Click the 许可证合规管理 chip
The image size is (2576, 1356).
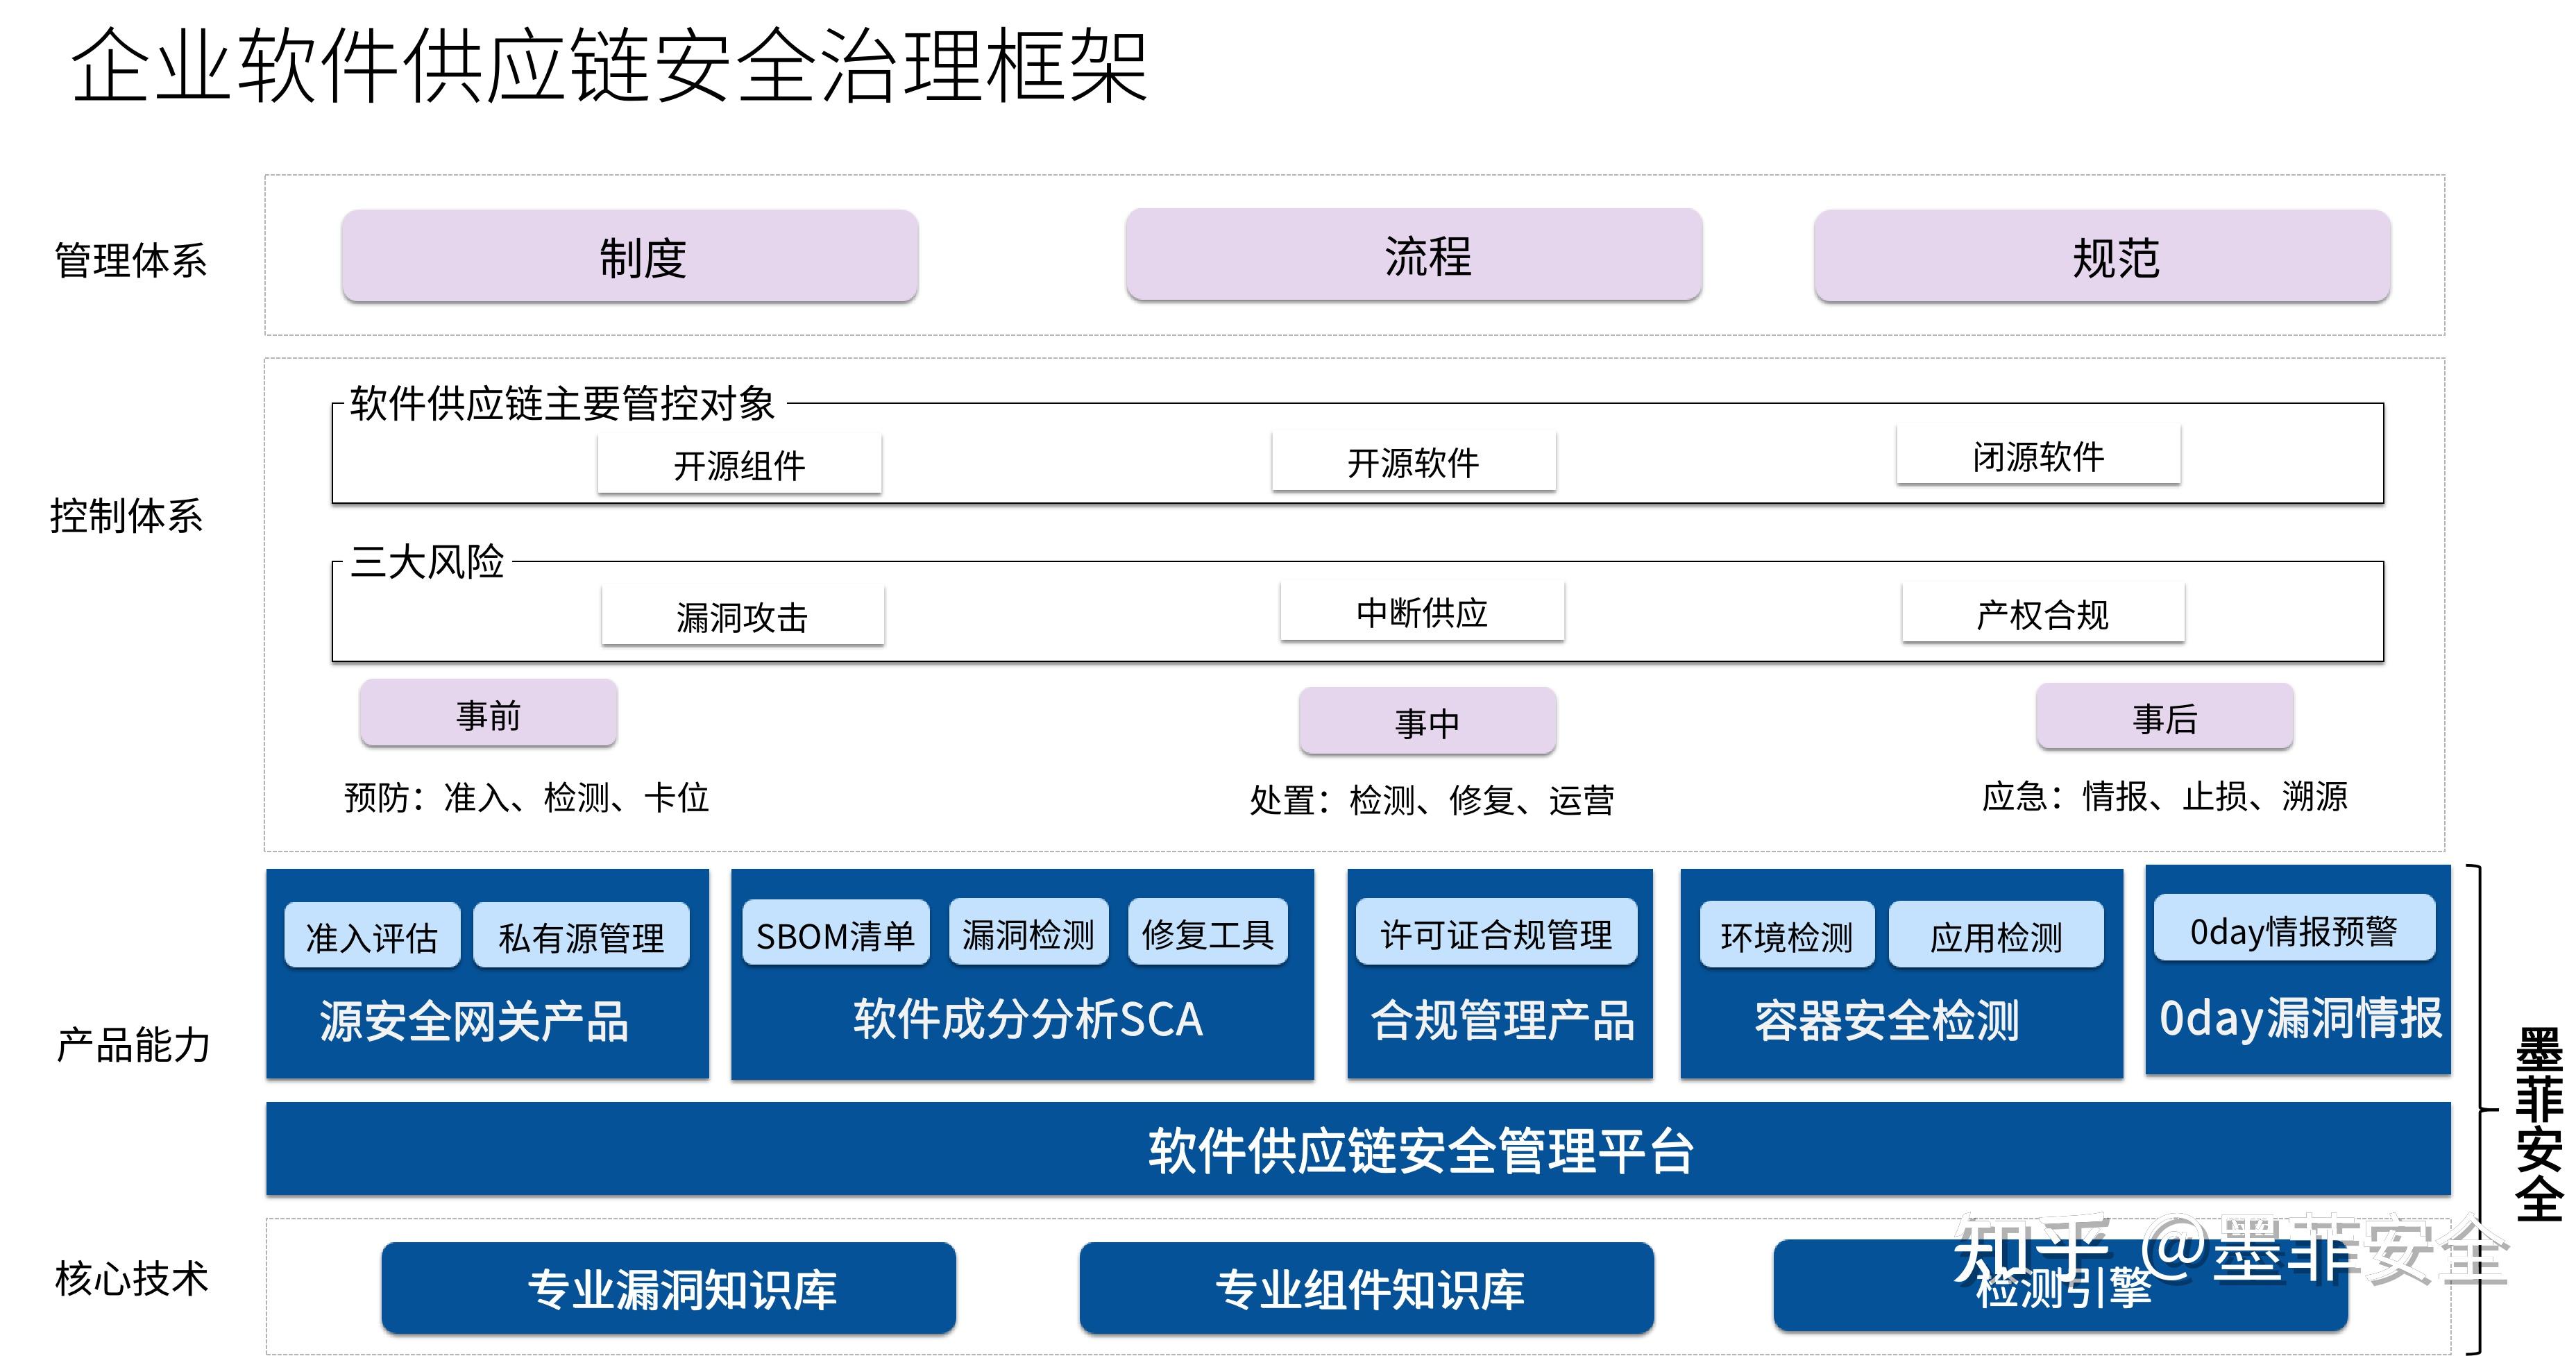(x=1496, y=932)
